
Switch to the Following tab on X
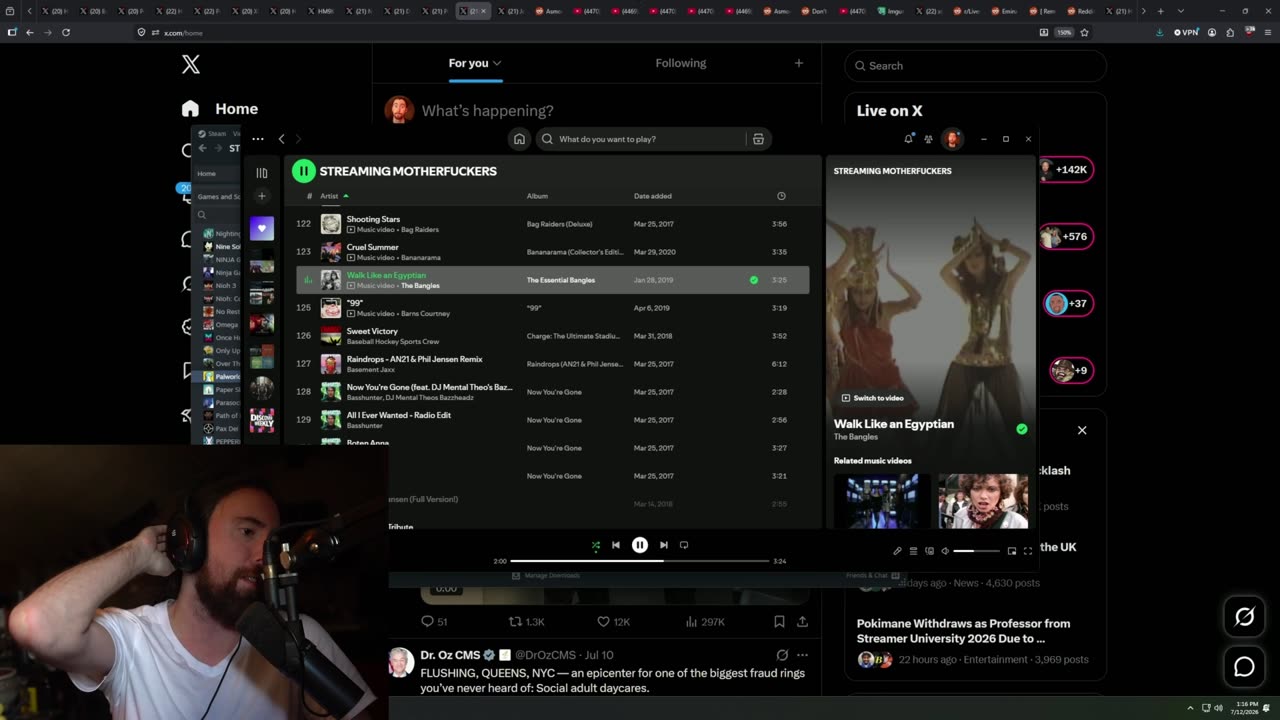[x=681, y=63]
